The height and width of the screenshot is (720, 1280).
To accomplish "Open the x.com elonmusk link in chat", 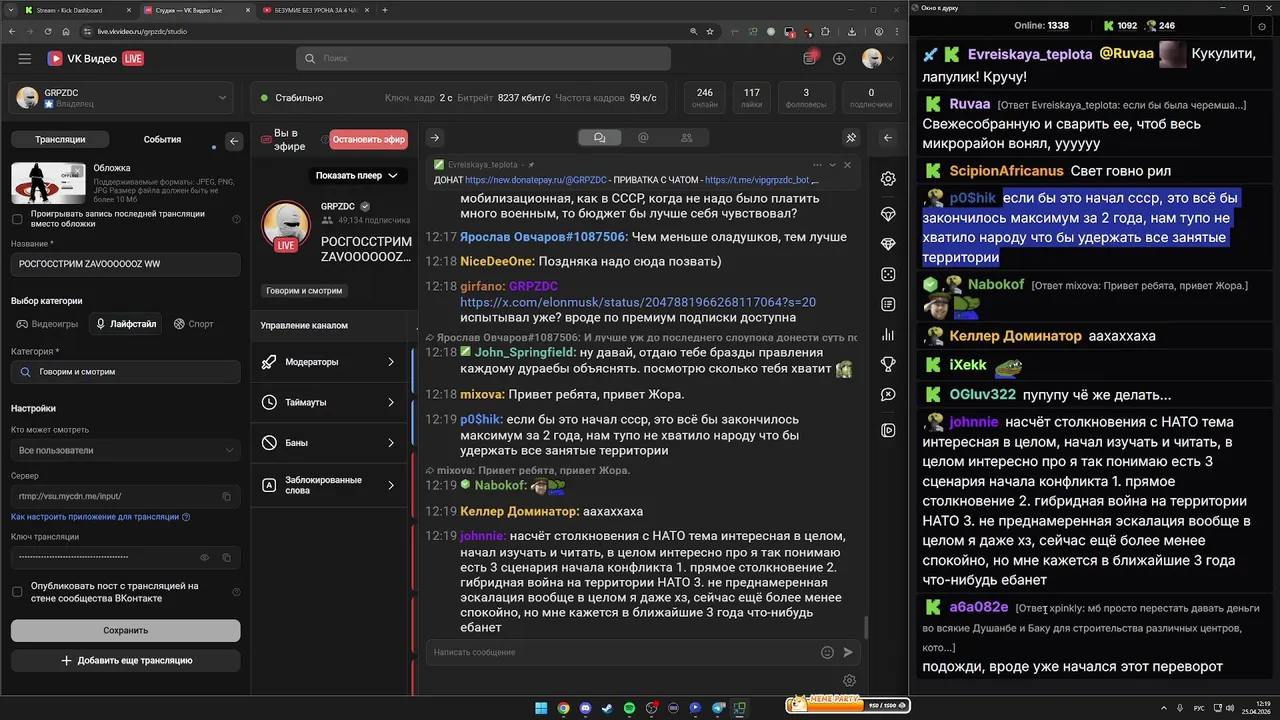I will (638, 302).
